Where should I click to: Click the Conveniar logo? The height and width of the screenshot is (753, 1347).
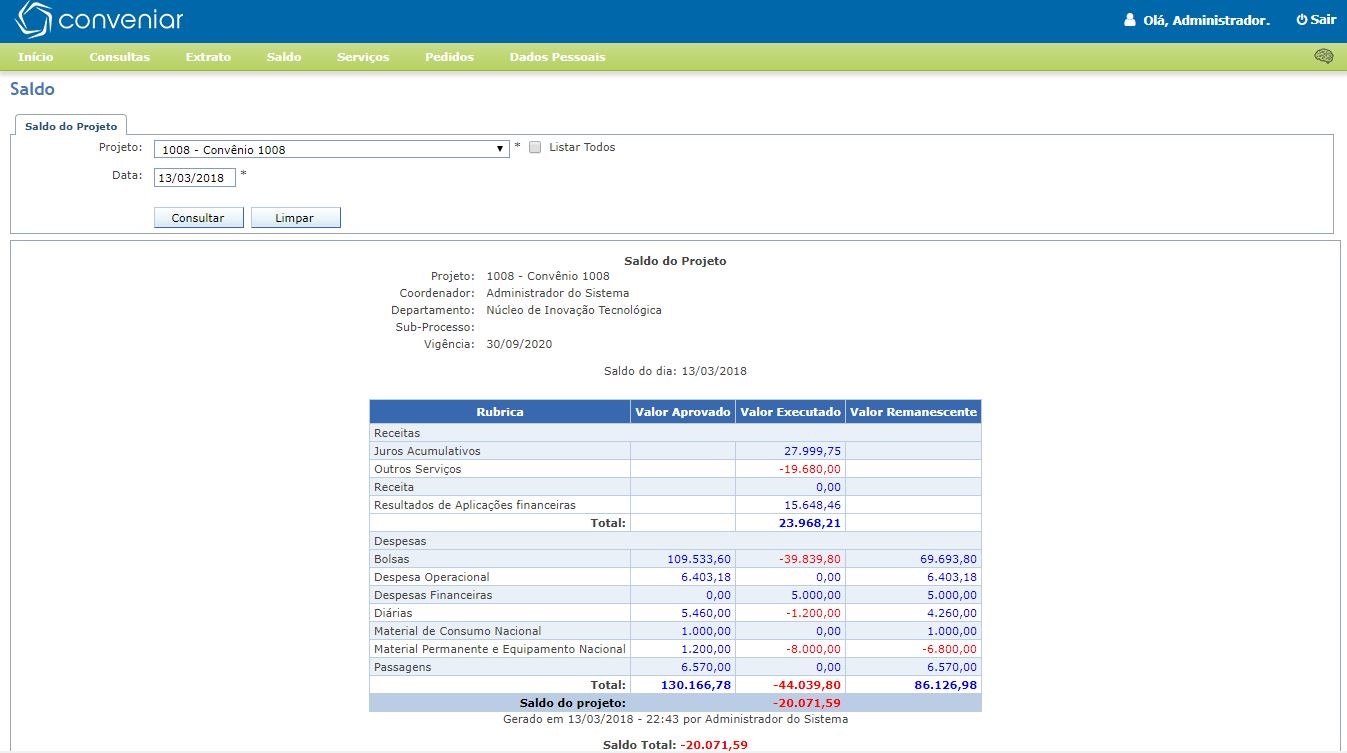[x=100, y=20]
